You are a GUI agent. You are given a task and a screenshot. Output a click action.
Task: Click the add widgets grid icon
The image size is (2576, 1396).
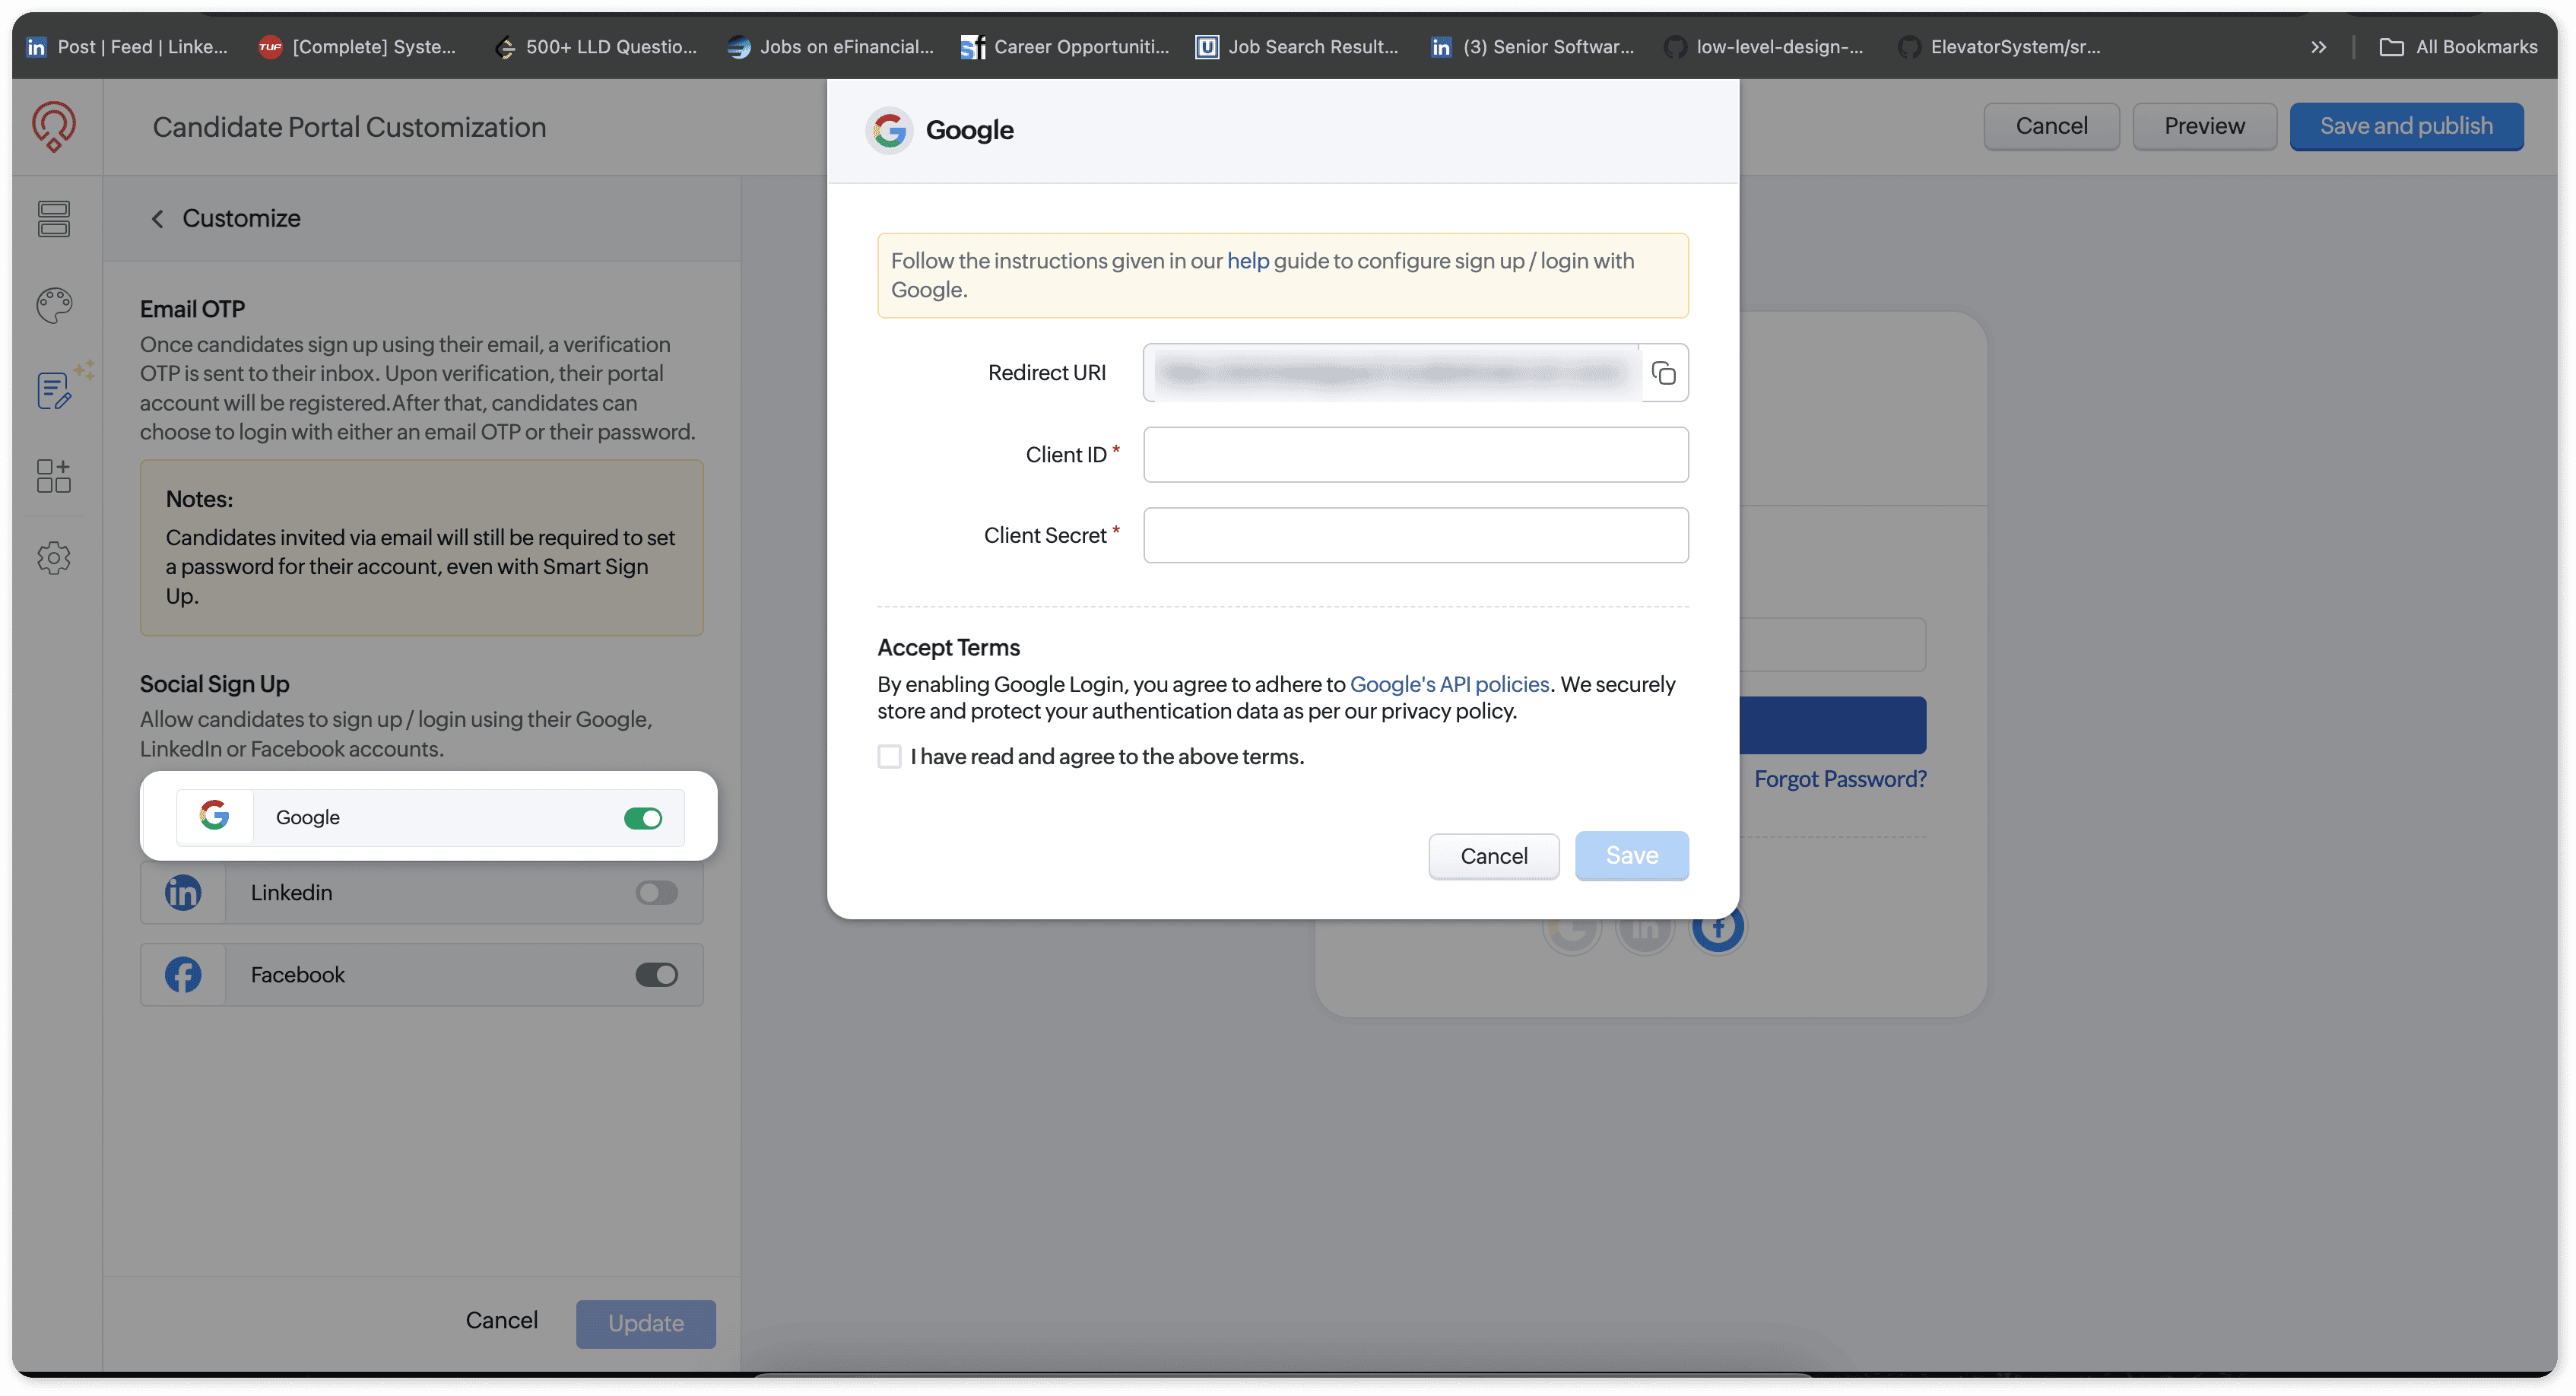54,476
